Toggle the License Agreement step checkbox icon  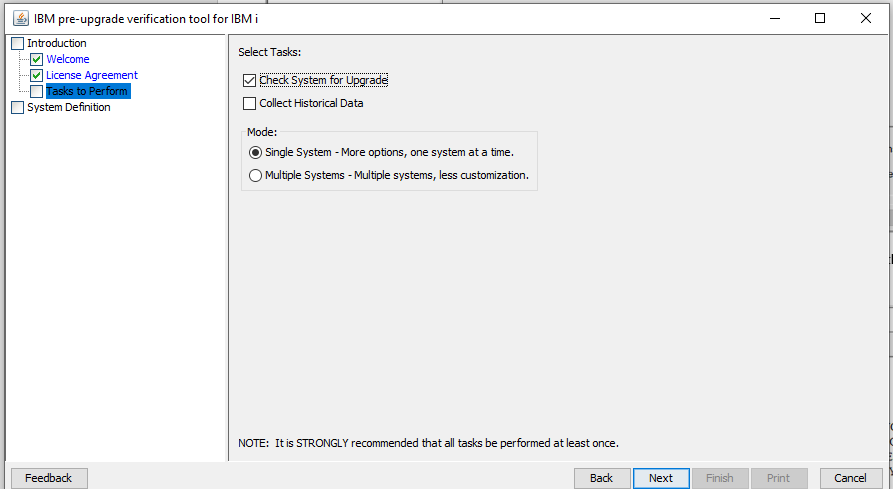click(x=37, y=75)
